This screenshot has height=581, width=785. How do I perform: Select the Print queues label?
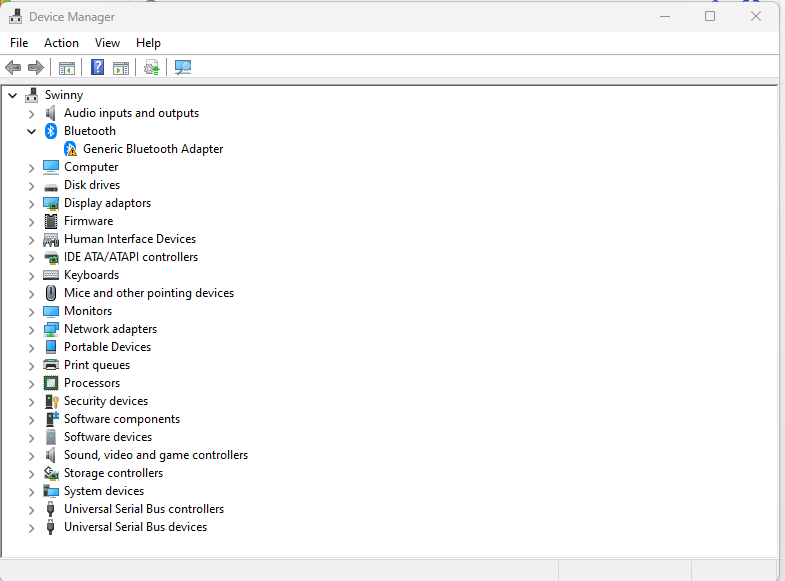pos(97,365)
